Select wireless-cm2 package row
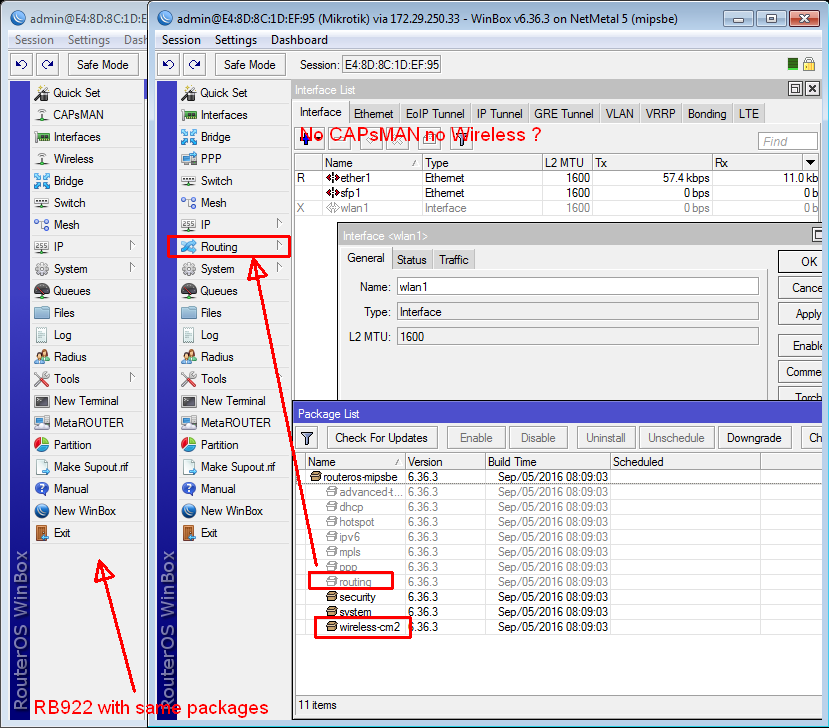The image size is (829, 728). pos(560,627)
